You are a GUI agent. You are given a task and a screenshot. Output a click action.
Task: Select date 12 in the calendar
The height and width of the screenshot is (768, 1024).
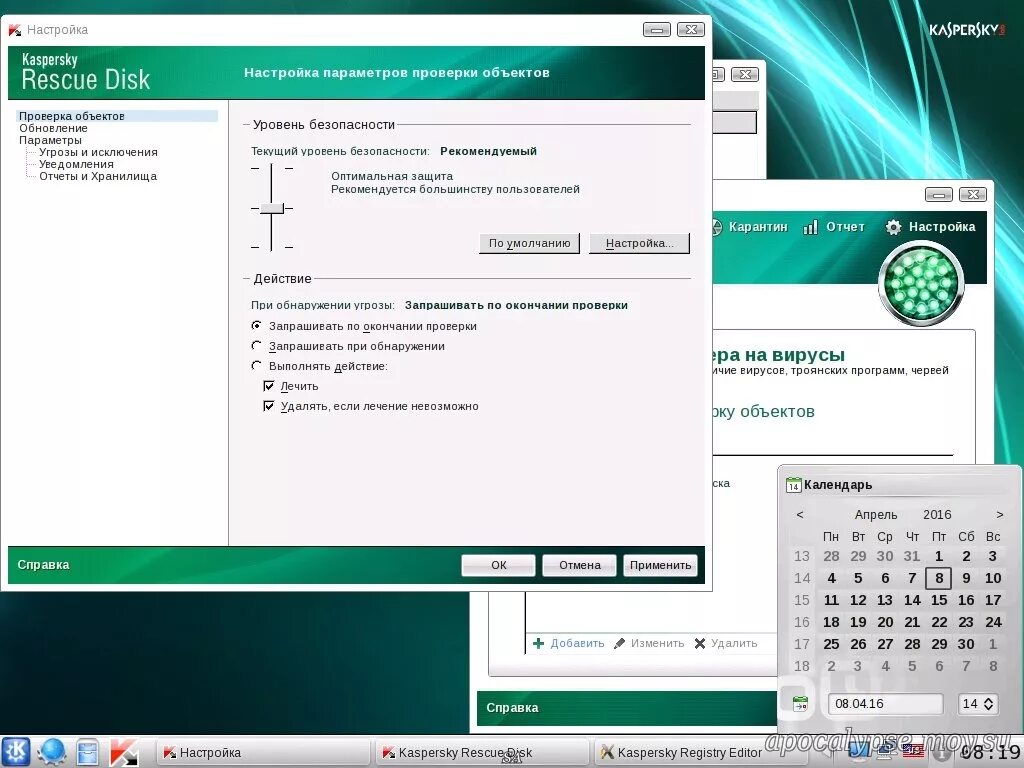tap(858, 600)
